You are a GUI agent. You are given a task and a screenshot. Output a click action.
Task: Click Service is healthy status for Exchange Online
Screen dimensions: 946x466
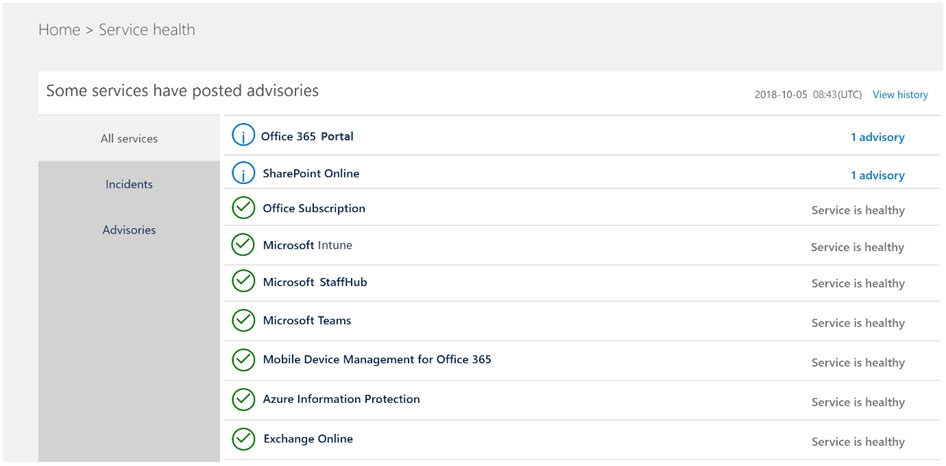click(858, 442)
